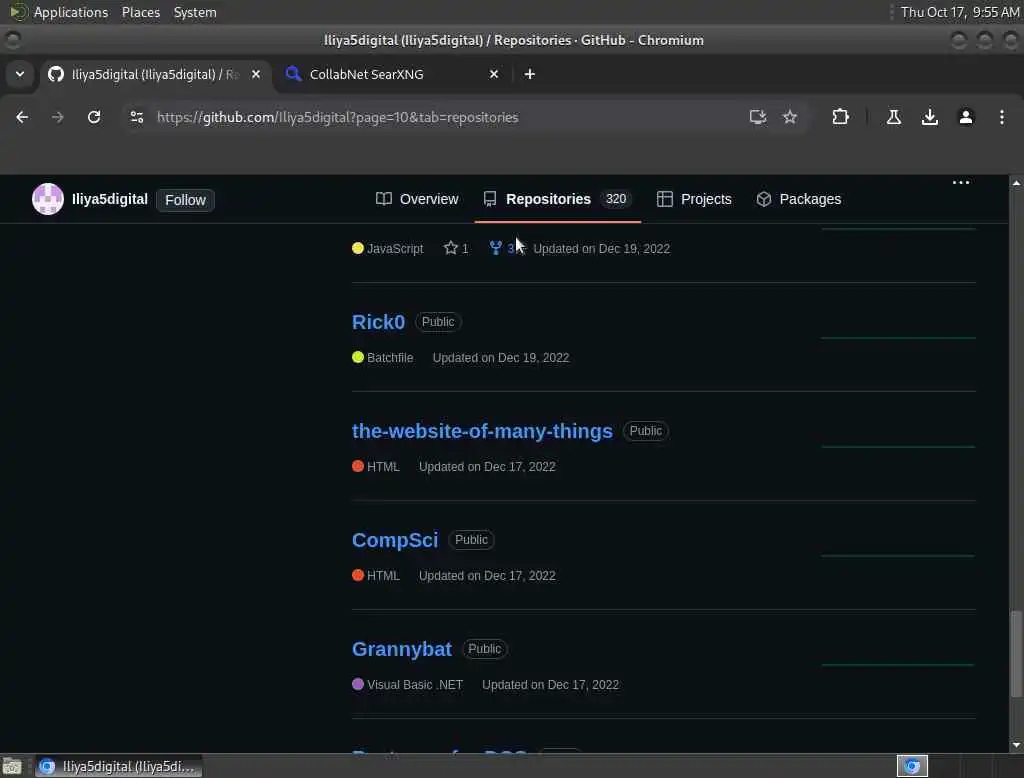Click the HTML label under the-website-of-many-things
1024x778 pixels.
(383, 466)
